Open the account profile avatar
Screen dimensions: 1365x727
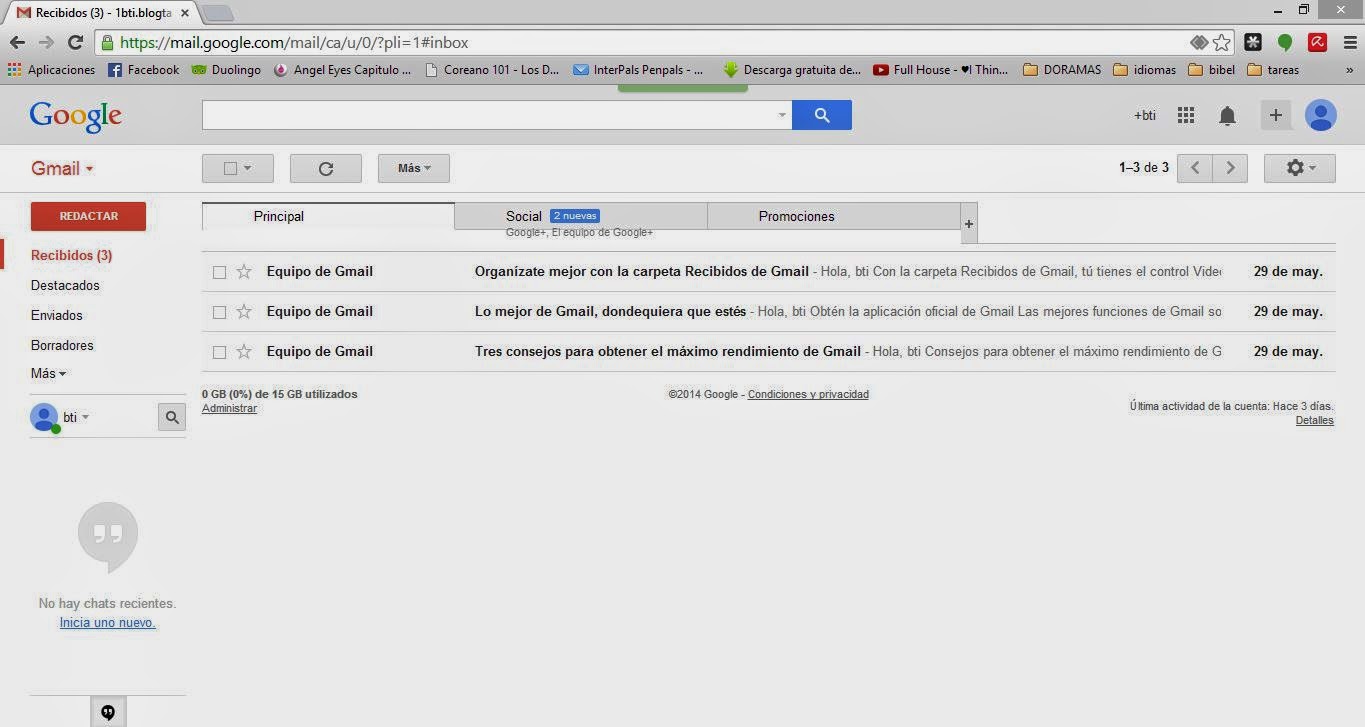click(x=1321, y=115)
